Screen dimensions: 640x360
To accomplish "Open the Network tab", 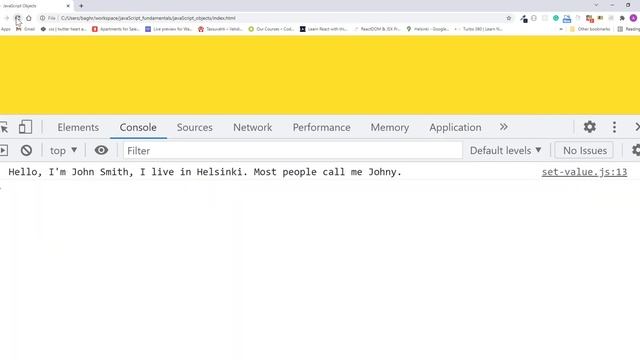I will pyautogui.click(x=253, y=127).
